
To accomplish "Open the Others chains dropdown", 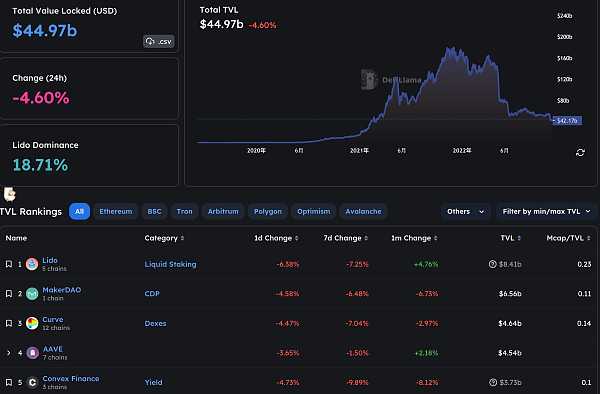I will coord(465,212).
